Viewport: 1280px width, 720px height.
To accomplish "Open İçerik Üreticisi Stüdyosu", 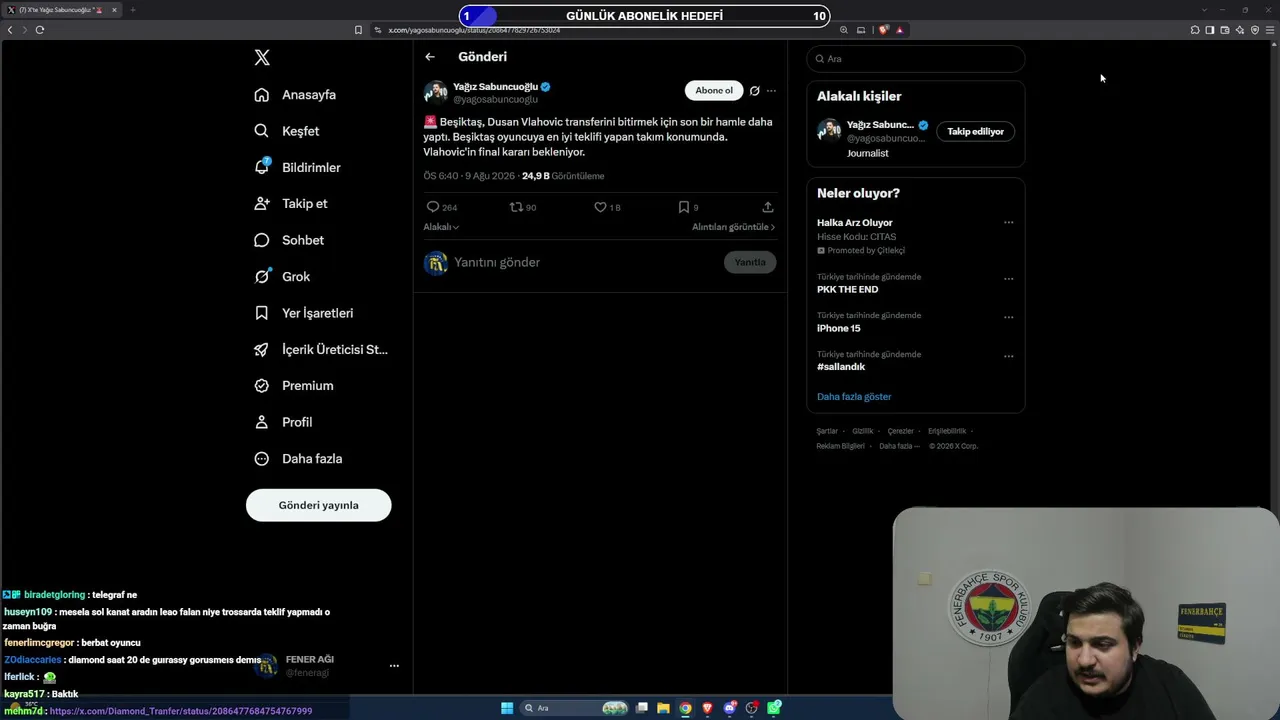I will (321, 349).
